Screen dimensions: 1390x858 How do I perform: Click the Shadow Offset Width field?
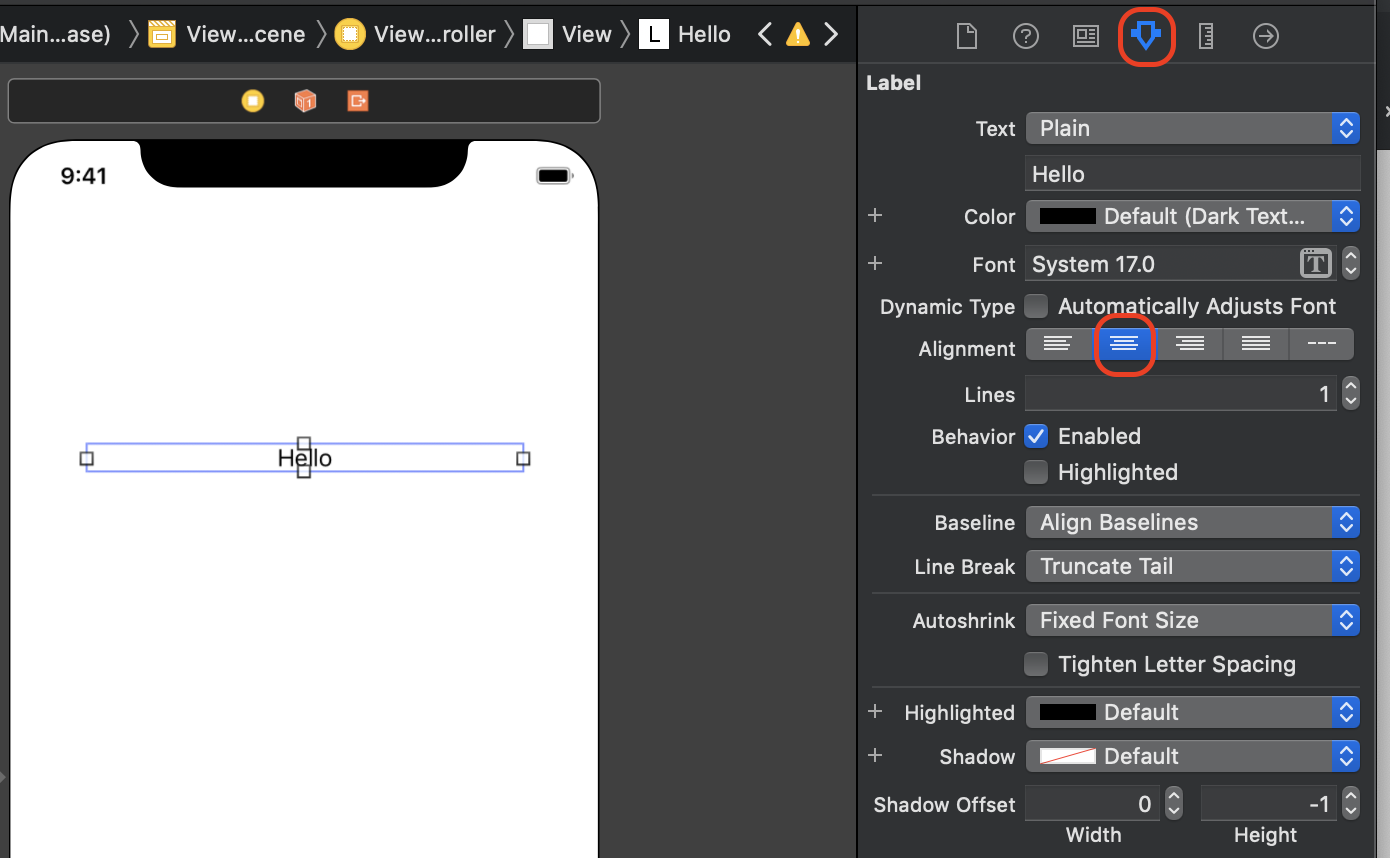pos(1094,804)
